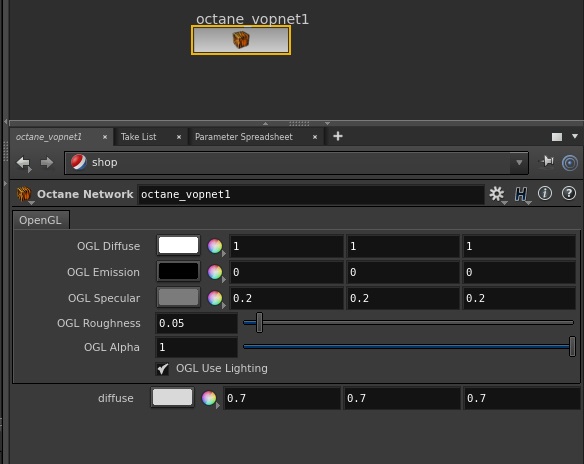Click the OGL Roughness slider handle
The height and width of the screenshot is (464, 584).
click(x=260, y=322)
